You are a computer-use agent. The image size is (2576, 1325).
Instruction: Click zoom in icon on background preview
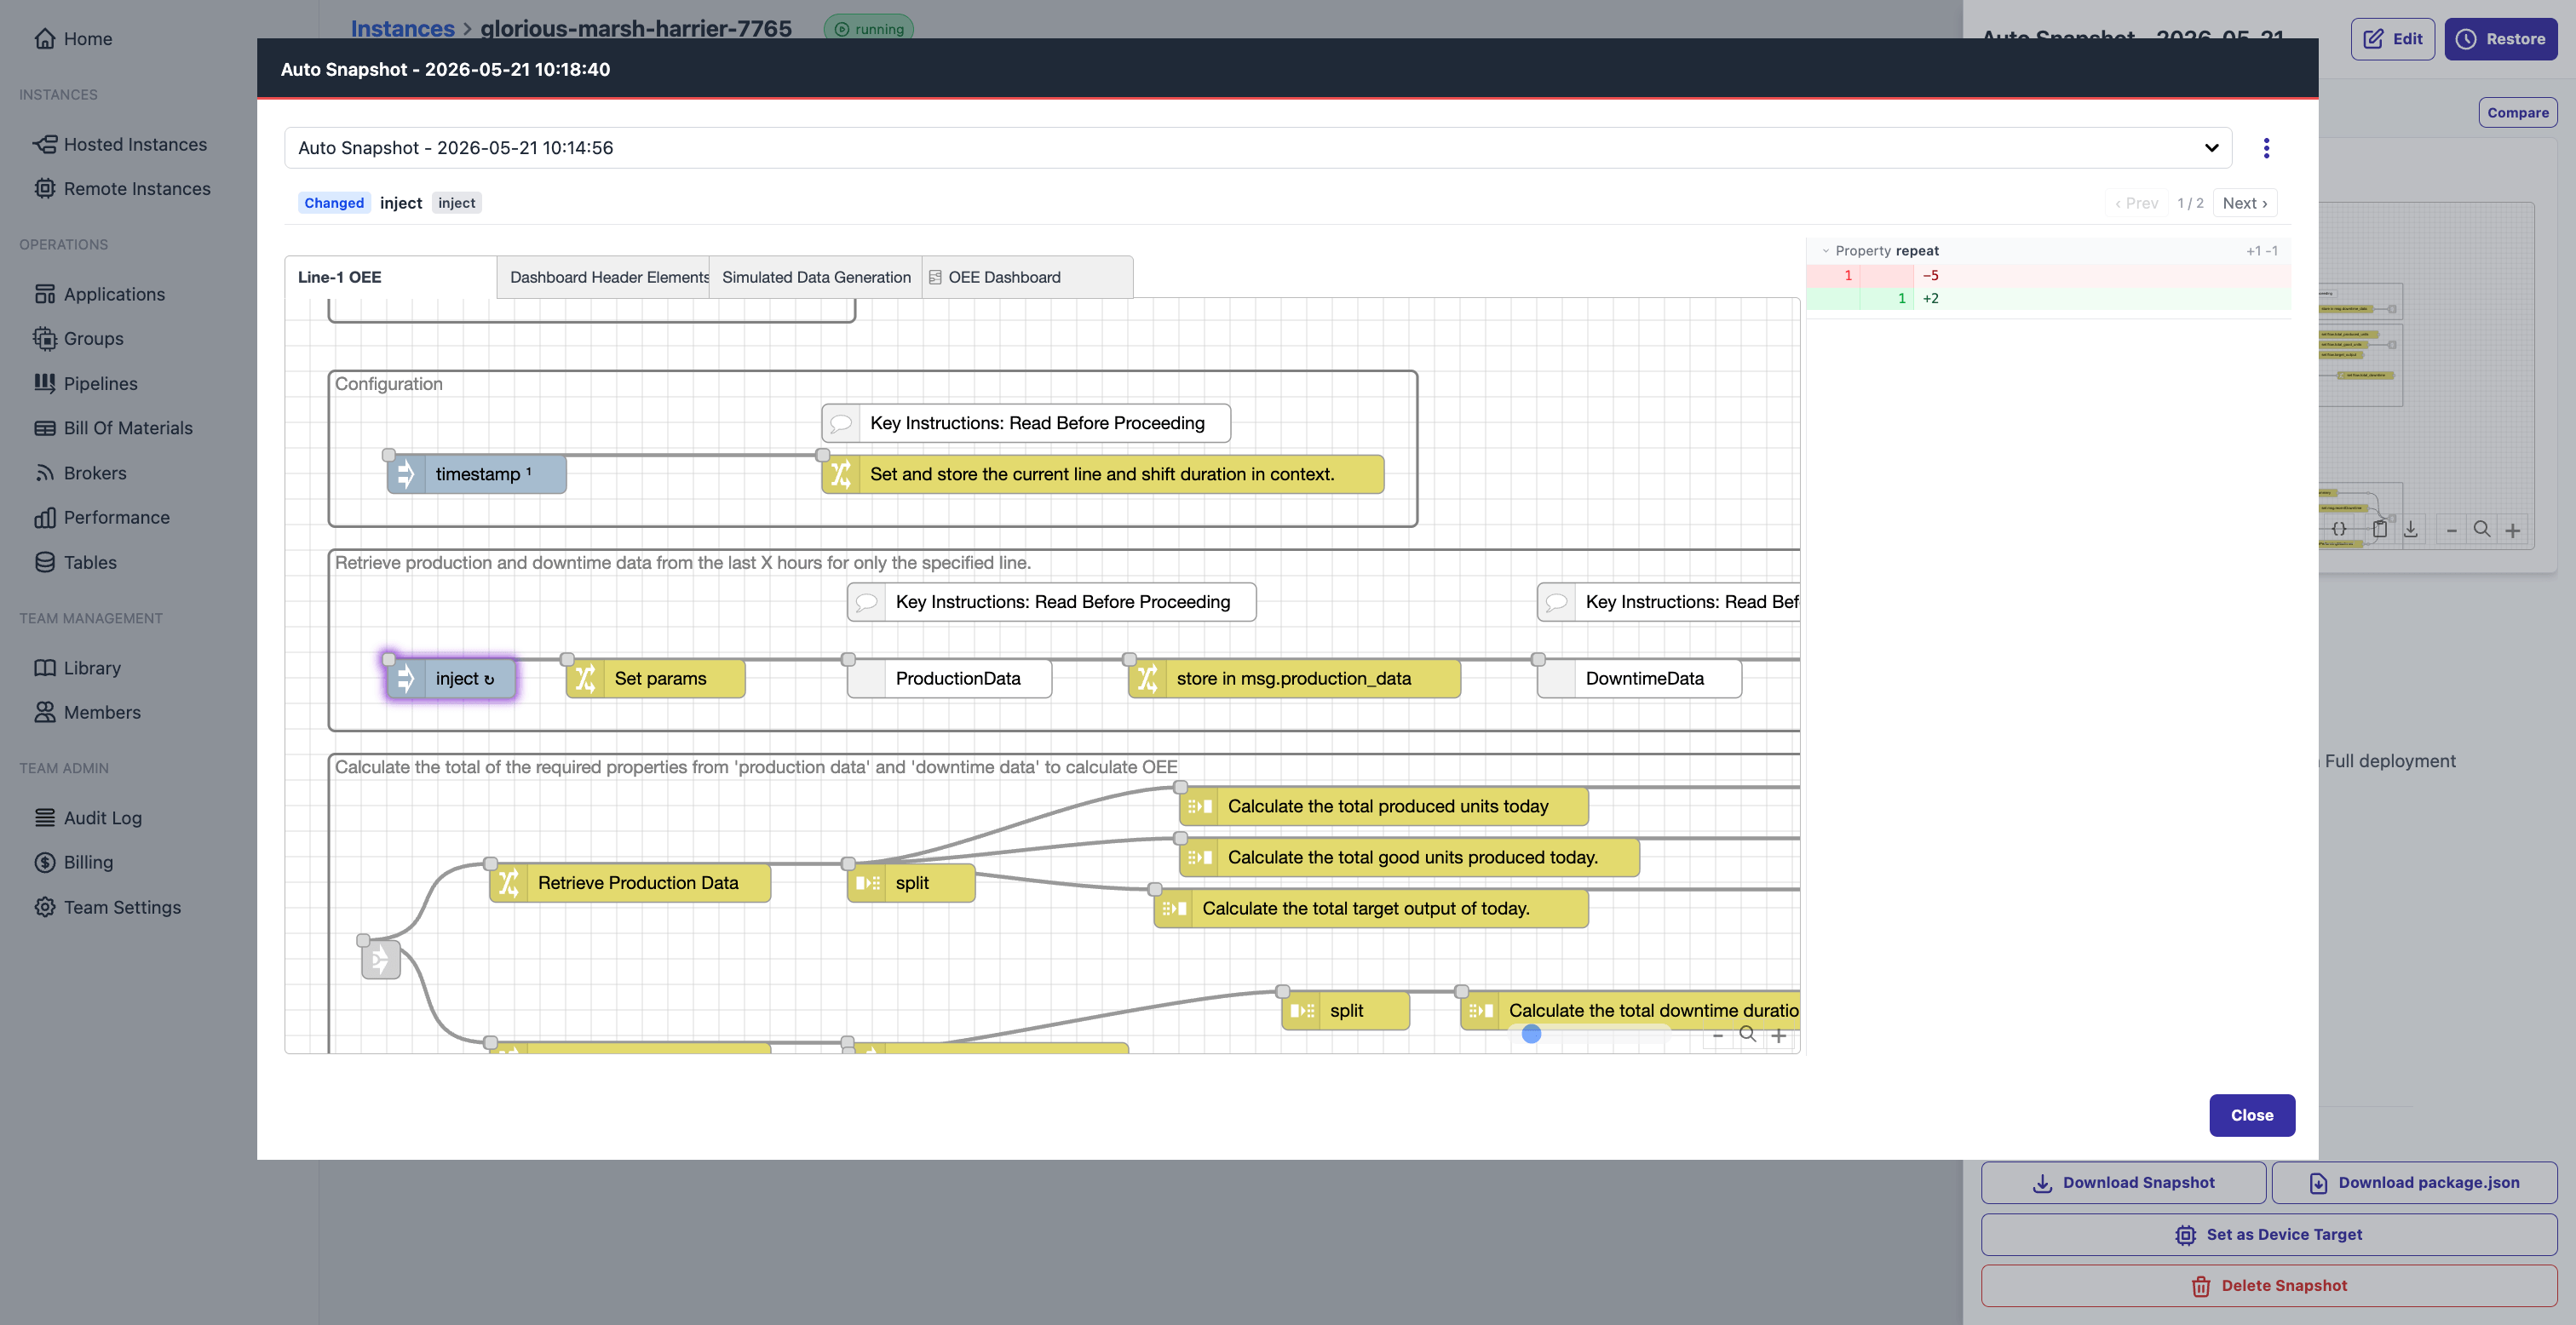[2512, 530]
